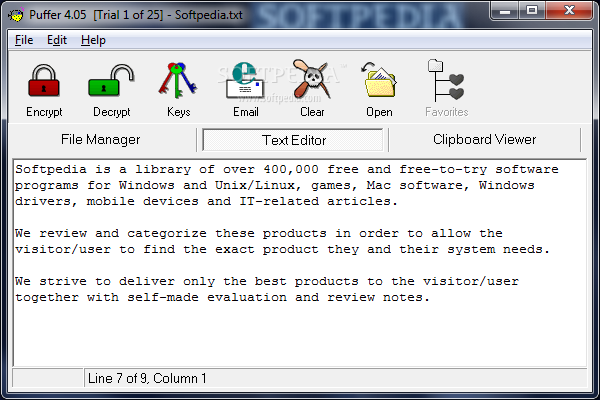Open the Keys tool with colored keys
The height and width of the screenshot is (400, 600).
pyautogui.click(x=178, y=81)
